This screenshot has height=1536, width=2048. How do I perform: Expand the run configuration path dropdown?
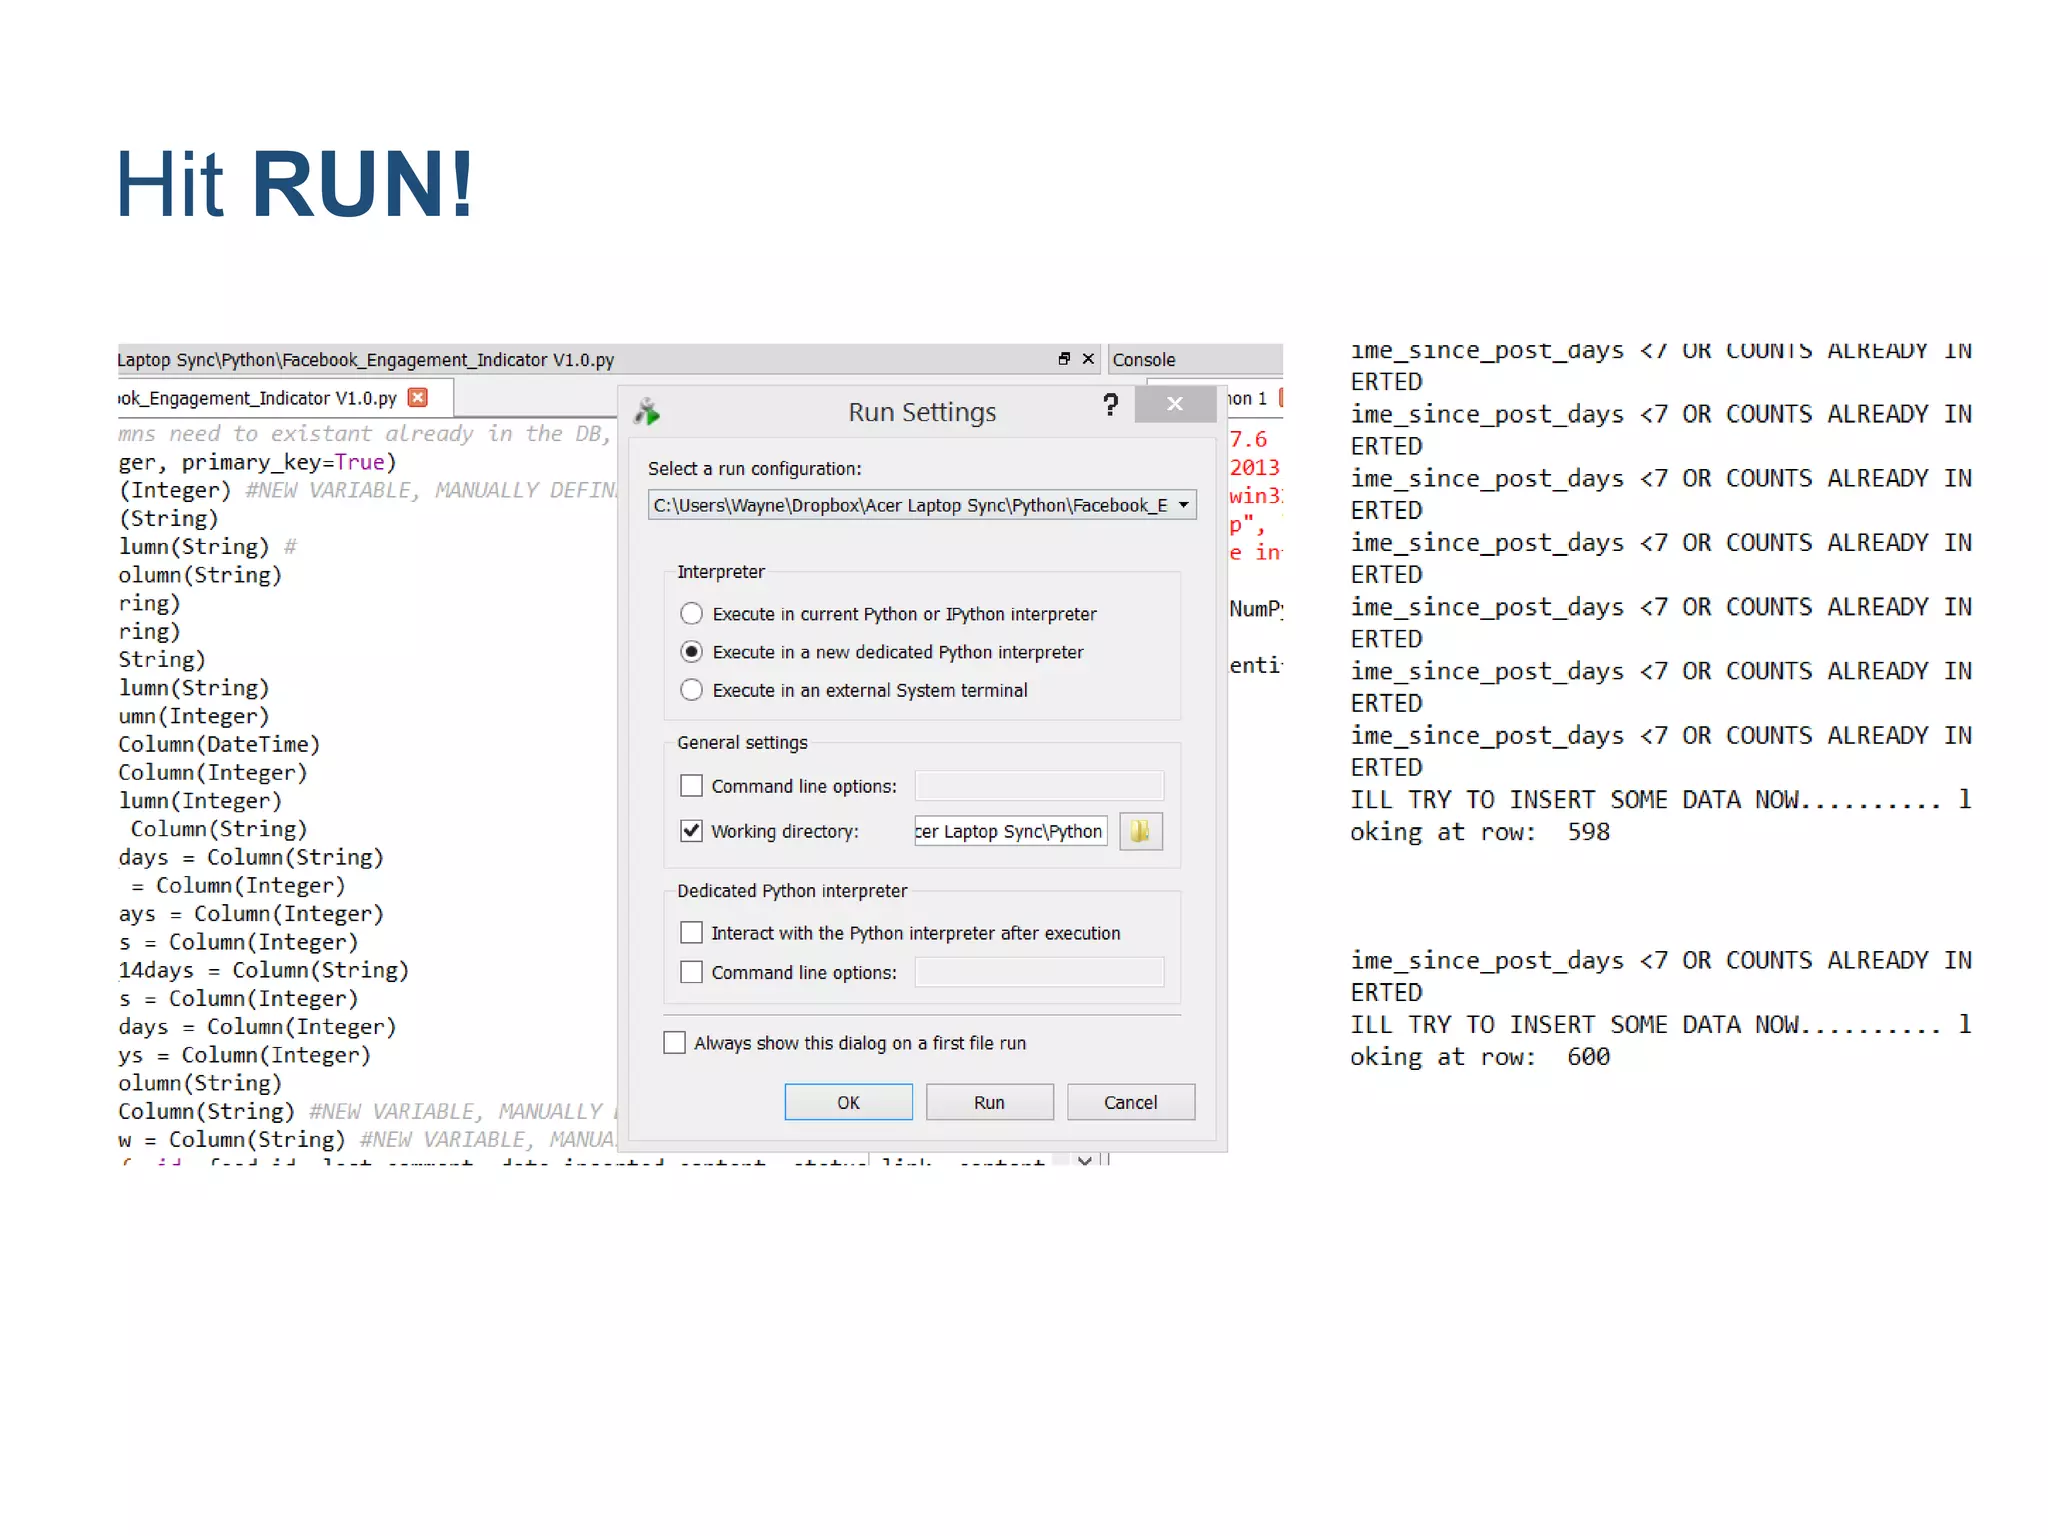click(1183, 505)
